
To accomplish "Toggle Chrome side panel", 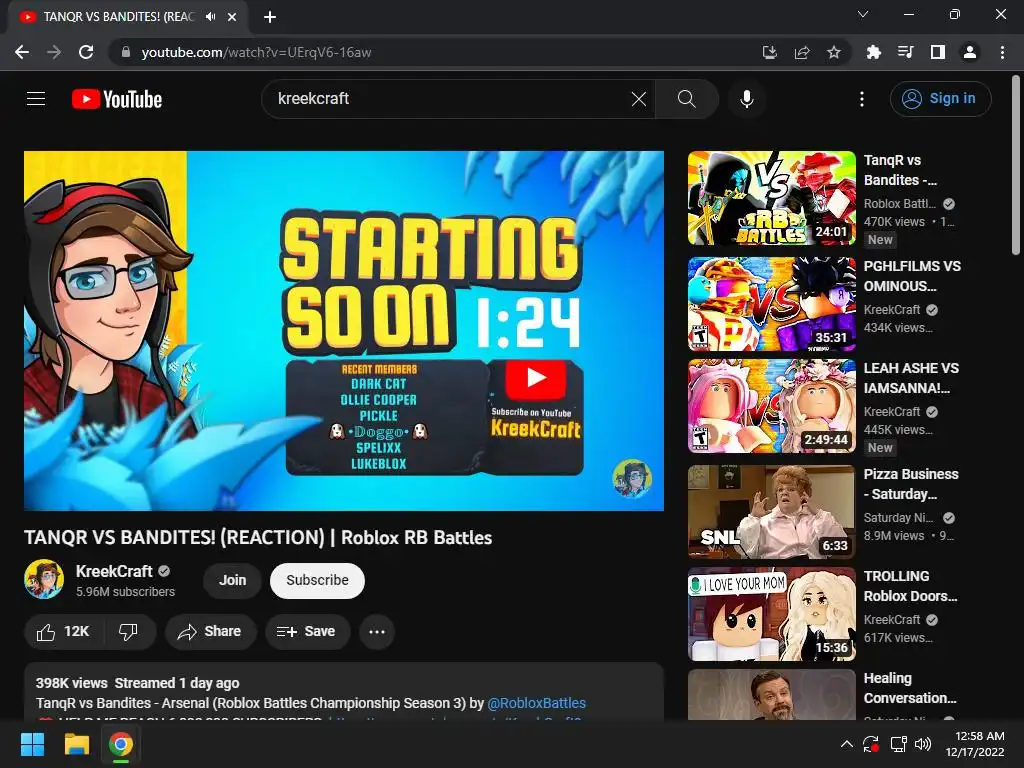I will pyautogui.click(x=938, y=52).
